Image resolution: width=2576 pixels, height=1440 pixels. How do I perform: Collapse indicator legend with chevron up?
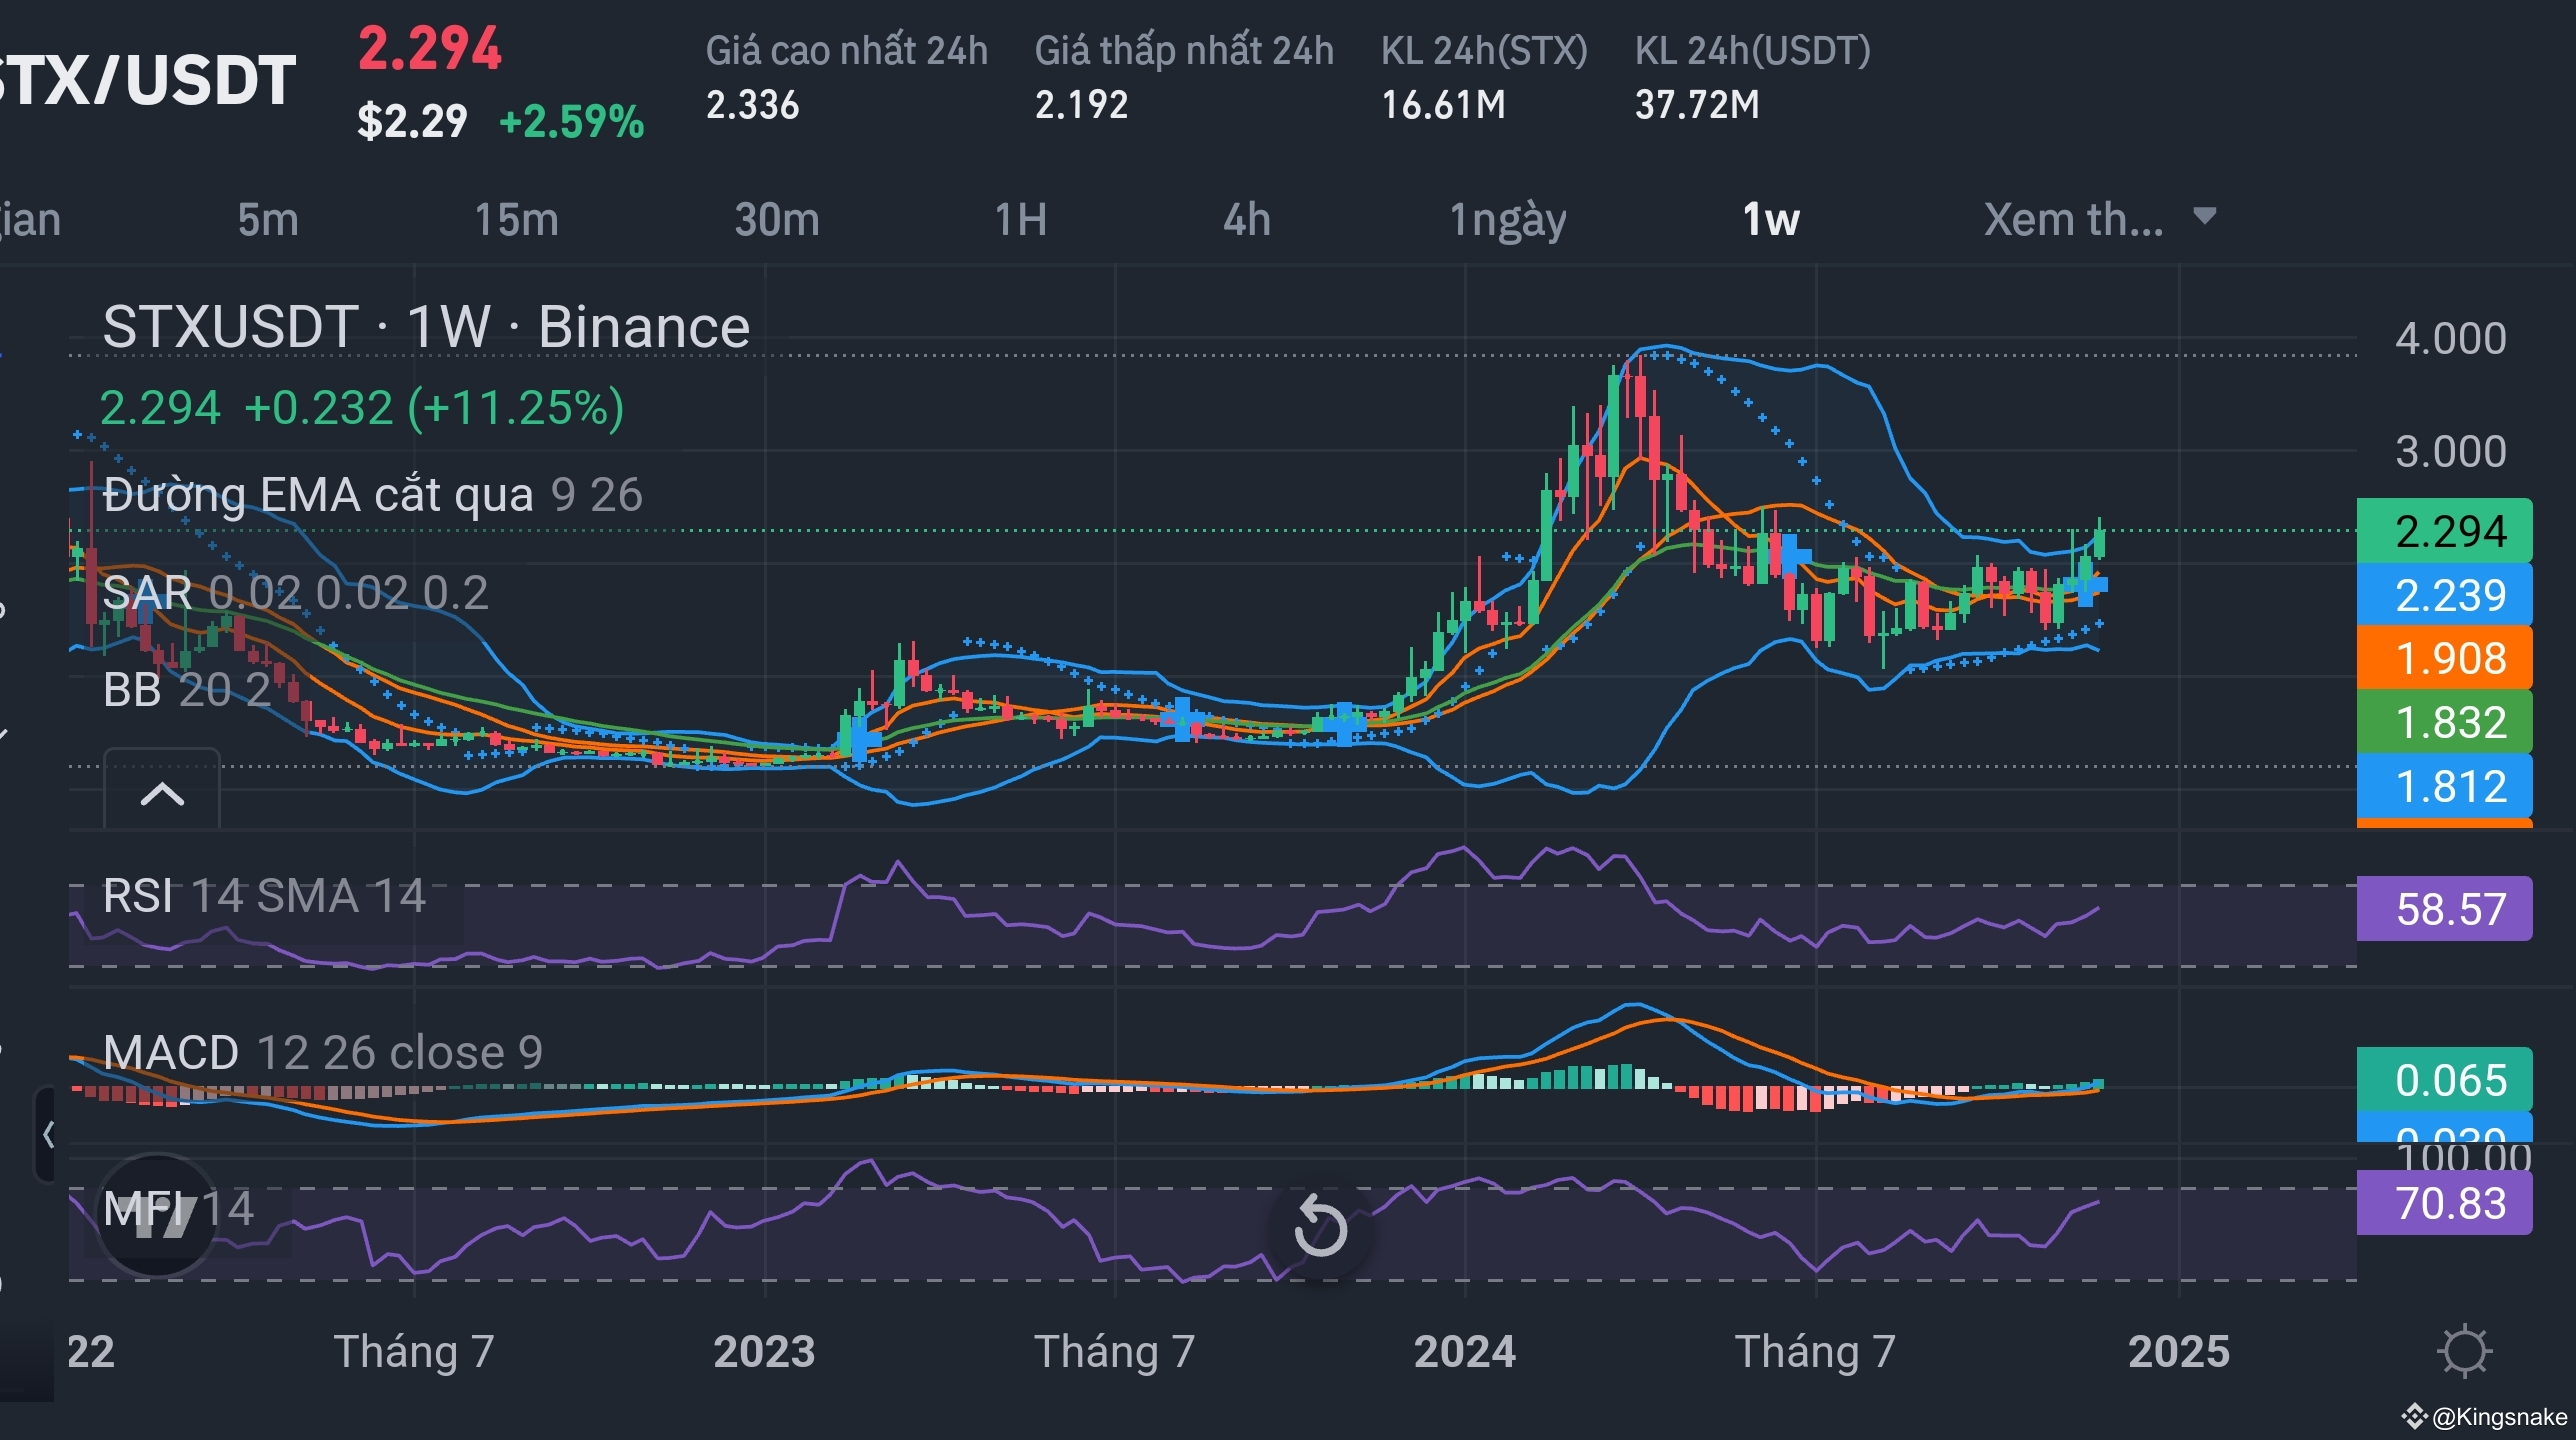point(162,794)
